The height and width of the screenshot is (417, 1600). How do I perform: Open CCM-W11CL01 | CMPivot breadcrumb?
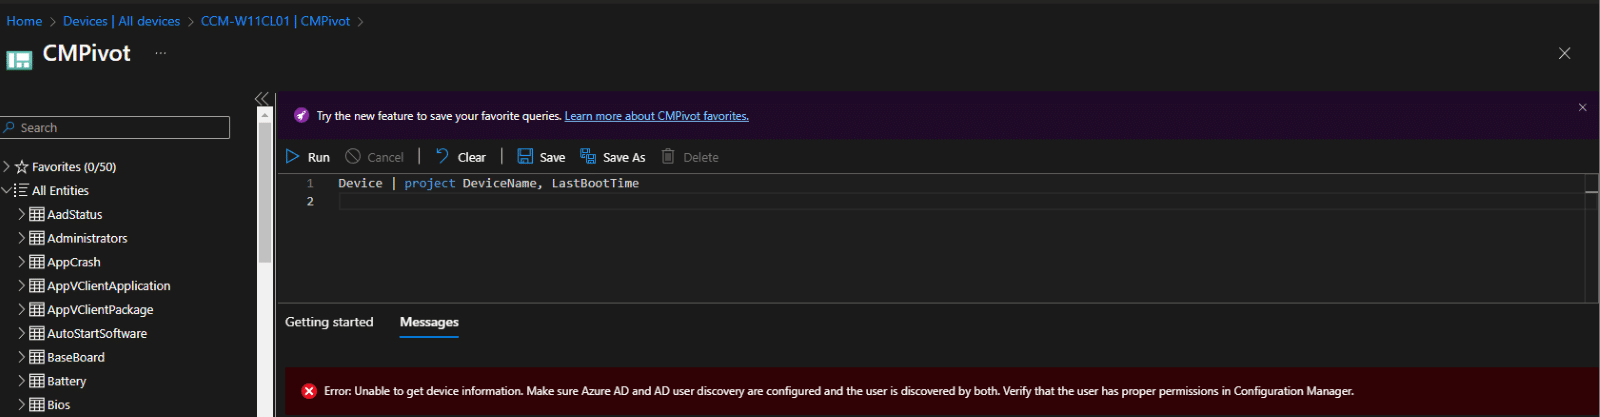click(x=275, y=21)
